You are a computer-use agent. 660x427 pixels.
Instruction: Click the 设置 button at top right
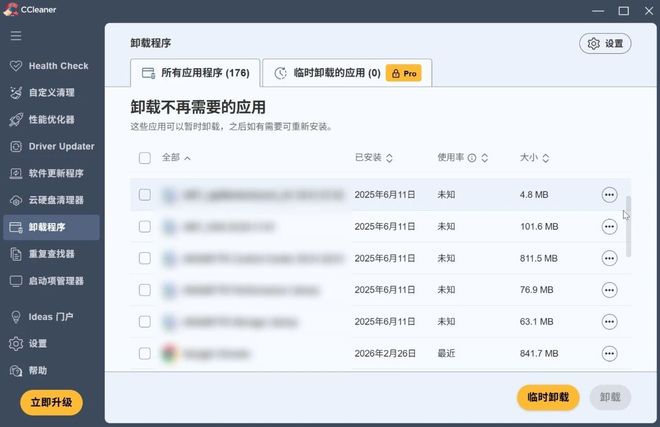(x=605, y=43)
